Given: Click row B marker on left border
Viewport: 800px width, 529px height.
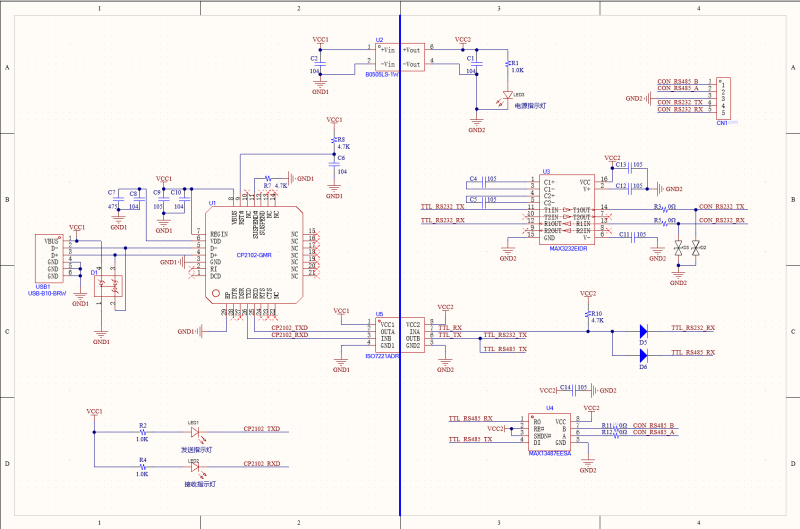Looking at the screenshot, I should (7, 199).
